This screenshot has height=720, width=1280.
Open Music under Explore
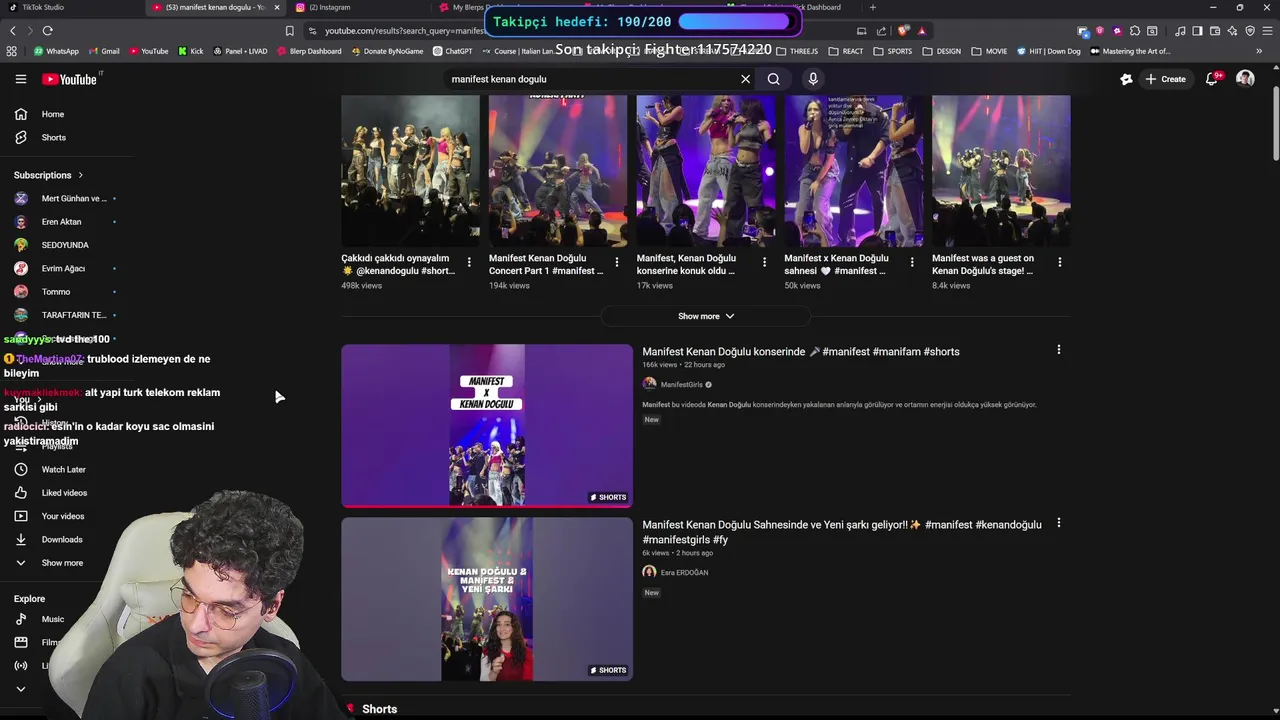point(52,620)
